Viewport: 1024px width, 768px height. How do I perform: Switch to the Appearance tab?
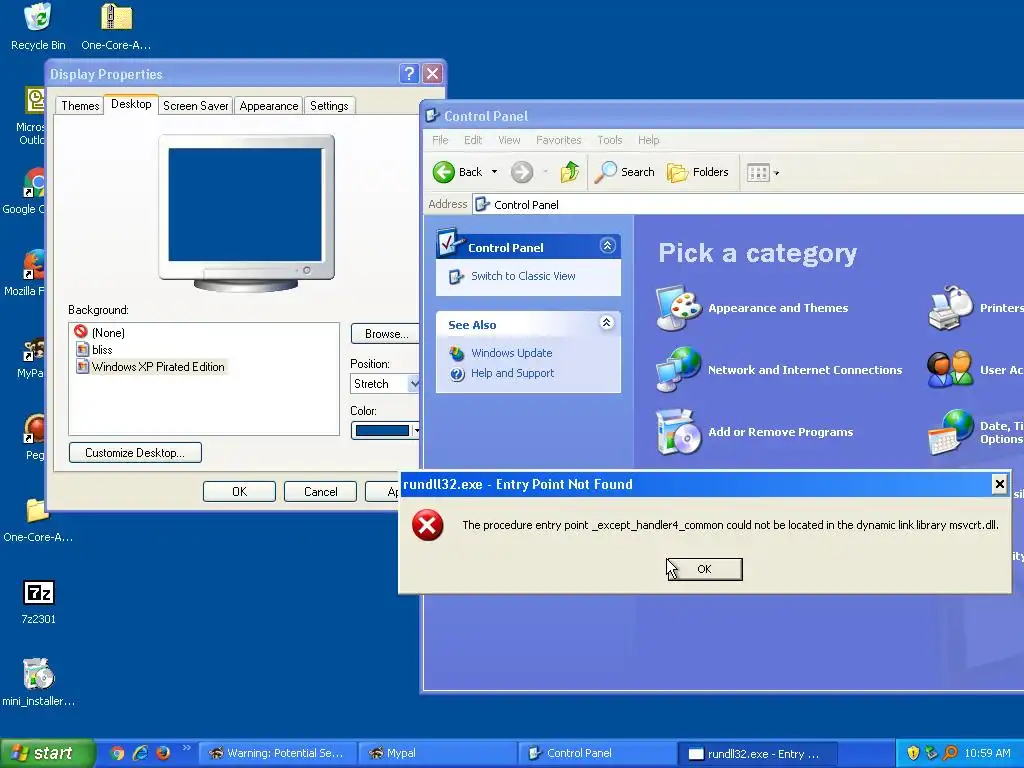click(x=268, y=106)
